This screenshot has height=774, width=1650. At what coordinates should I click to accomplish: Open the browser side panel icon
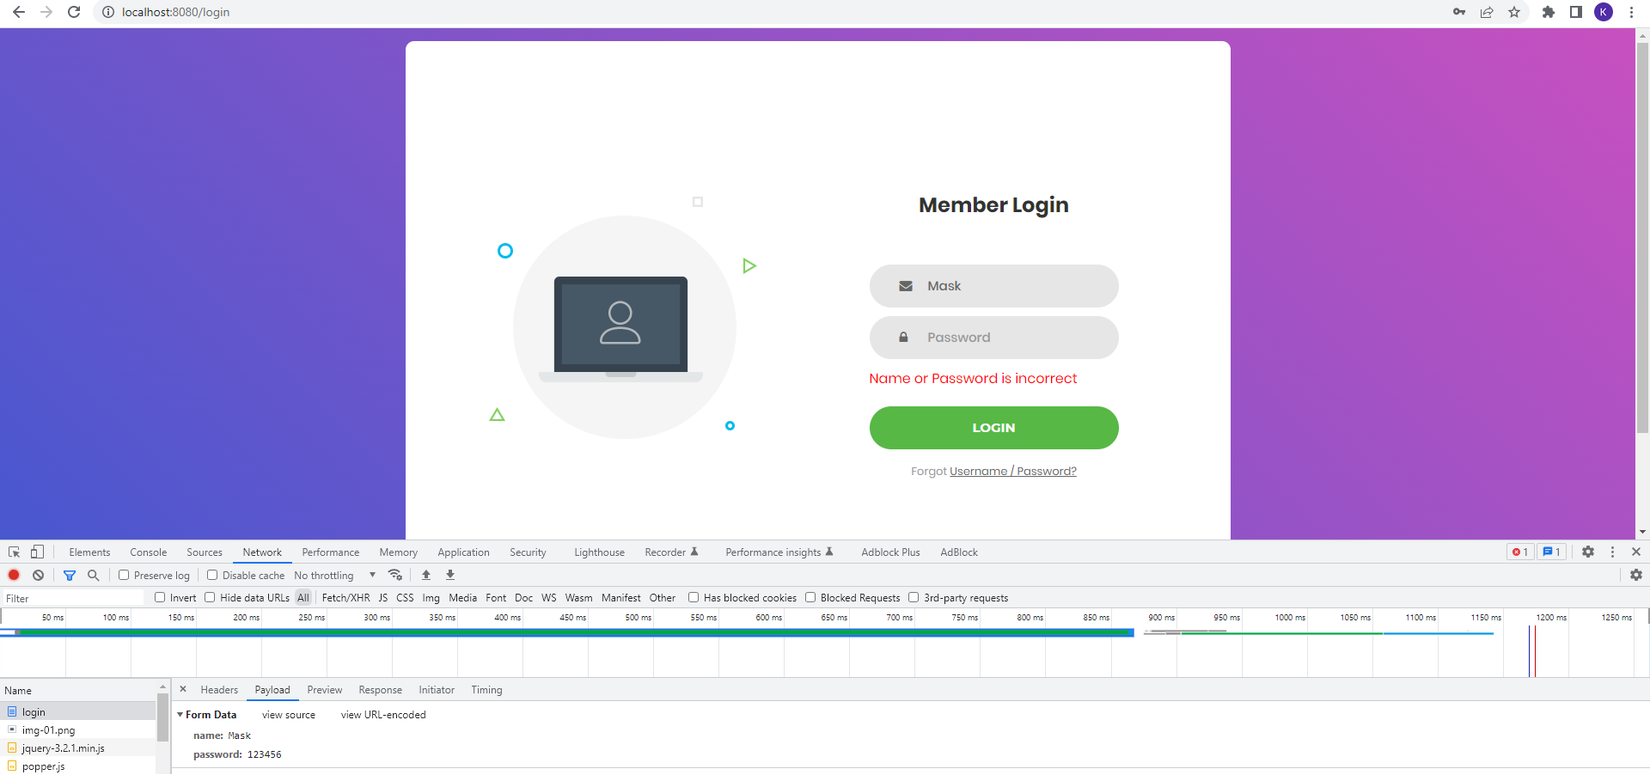tap(1575, 12)
